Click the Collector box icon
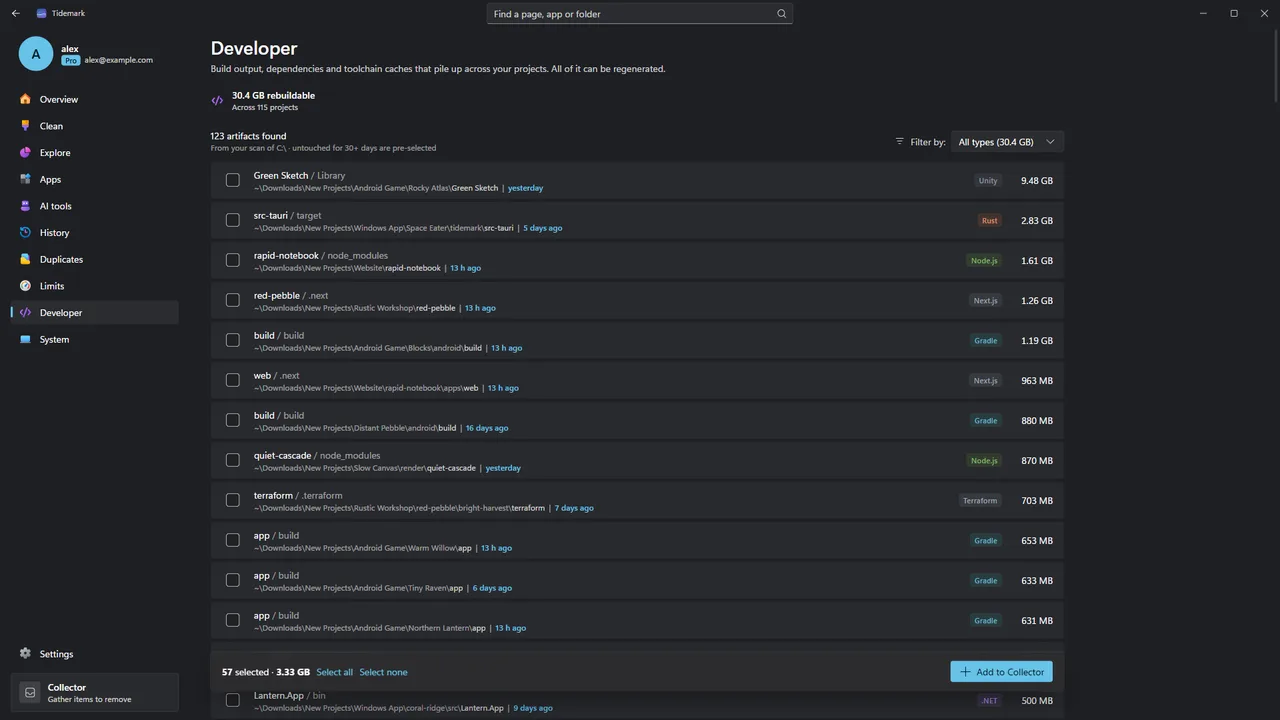Image resolution: width=1280 pixels, height=720 pixels. 30,692
